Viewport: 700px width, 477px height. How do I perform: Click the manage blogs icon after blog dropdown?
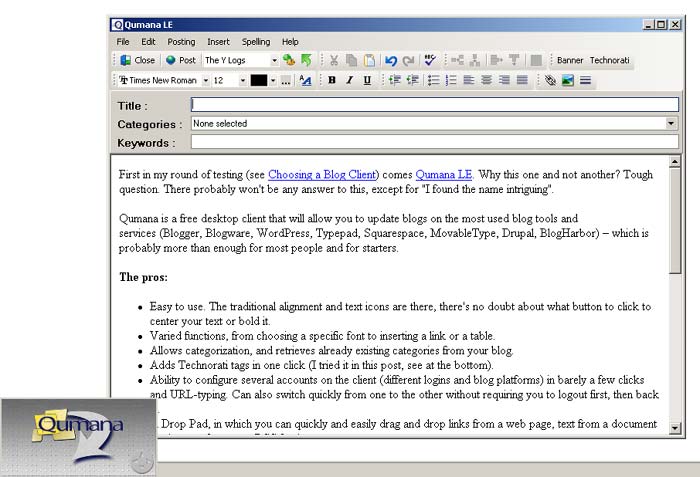pyautogui.click(x=289, y=60)
